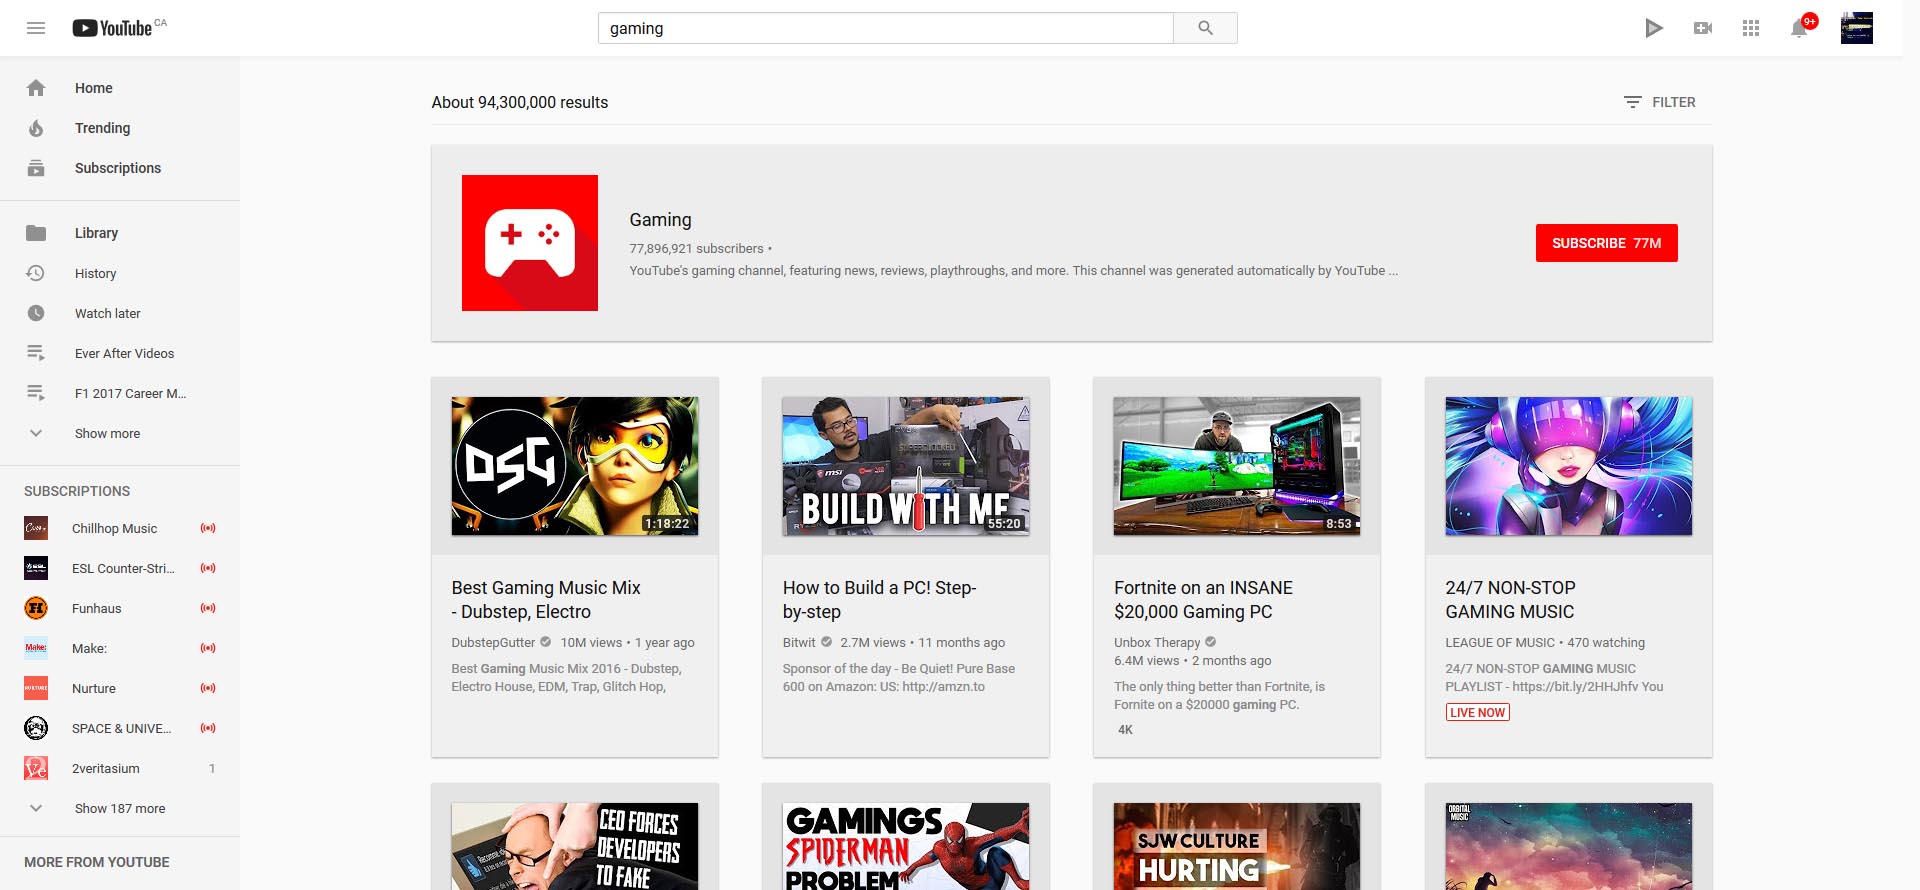Open Orbital Music video thumbnail
This screenshot has height=890, width=1920.
pos(1568,846)
